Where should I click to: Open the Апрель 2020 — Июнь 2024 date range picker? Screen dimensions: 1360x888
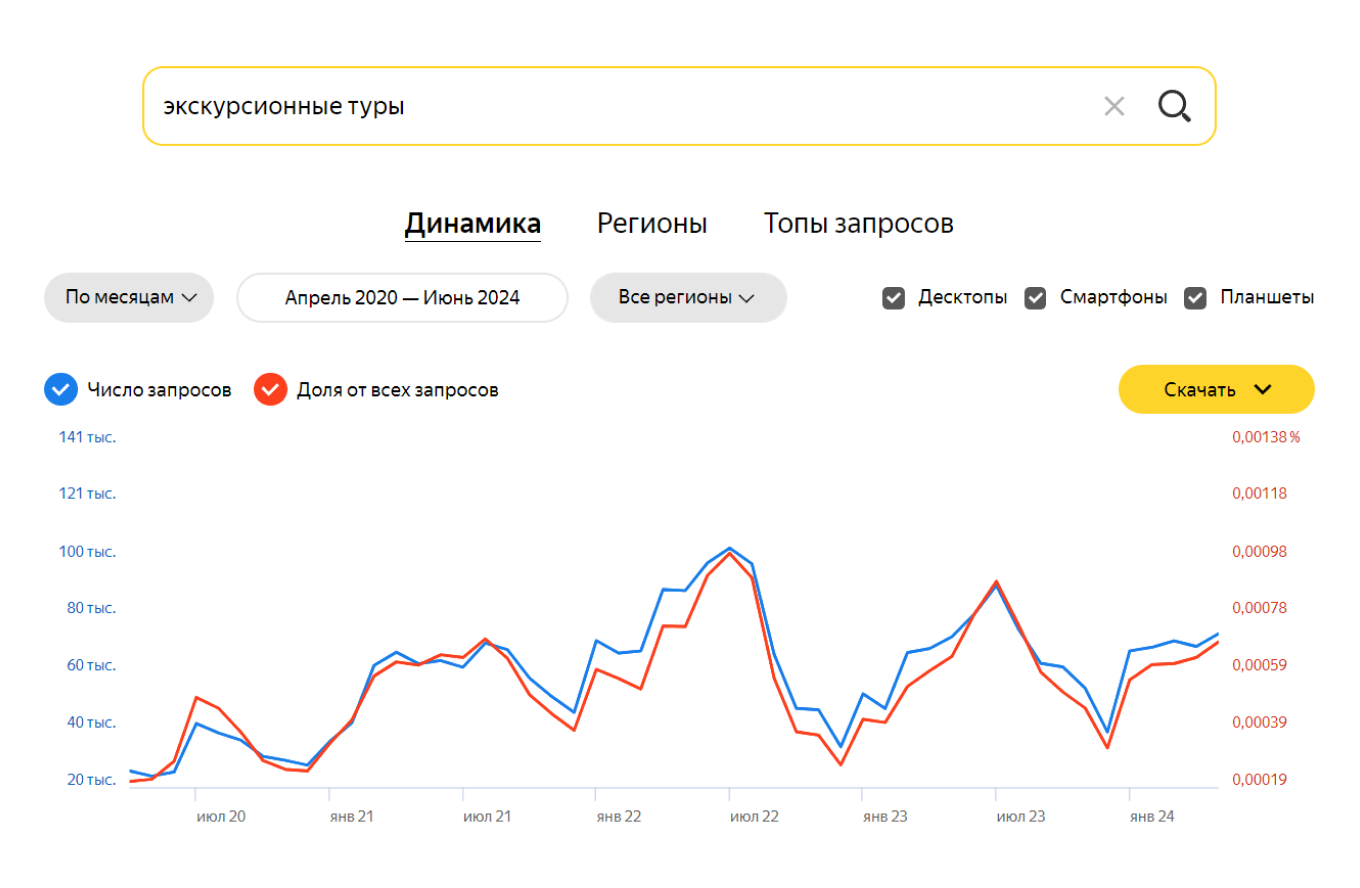click(x=402, y=297)
